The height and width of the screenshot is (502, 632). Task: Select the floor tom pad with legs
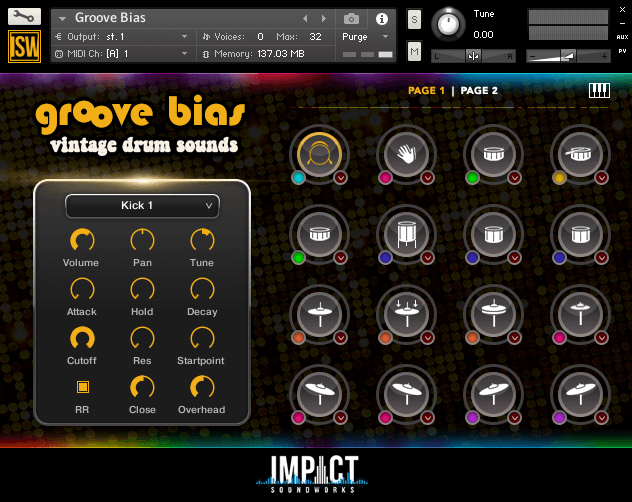(406, 234)
